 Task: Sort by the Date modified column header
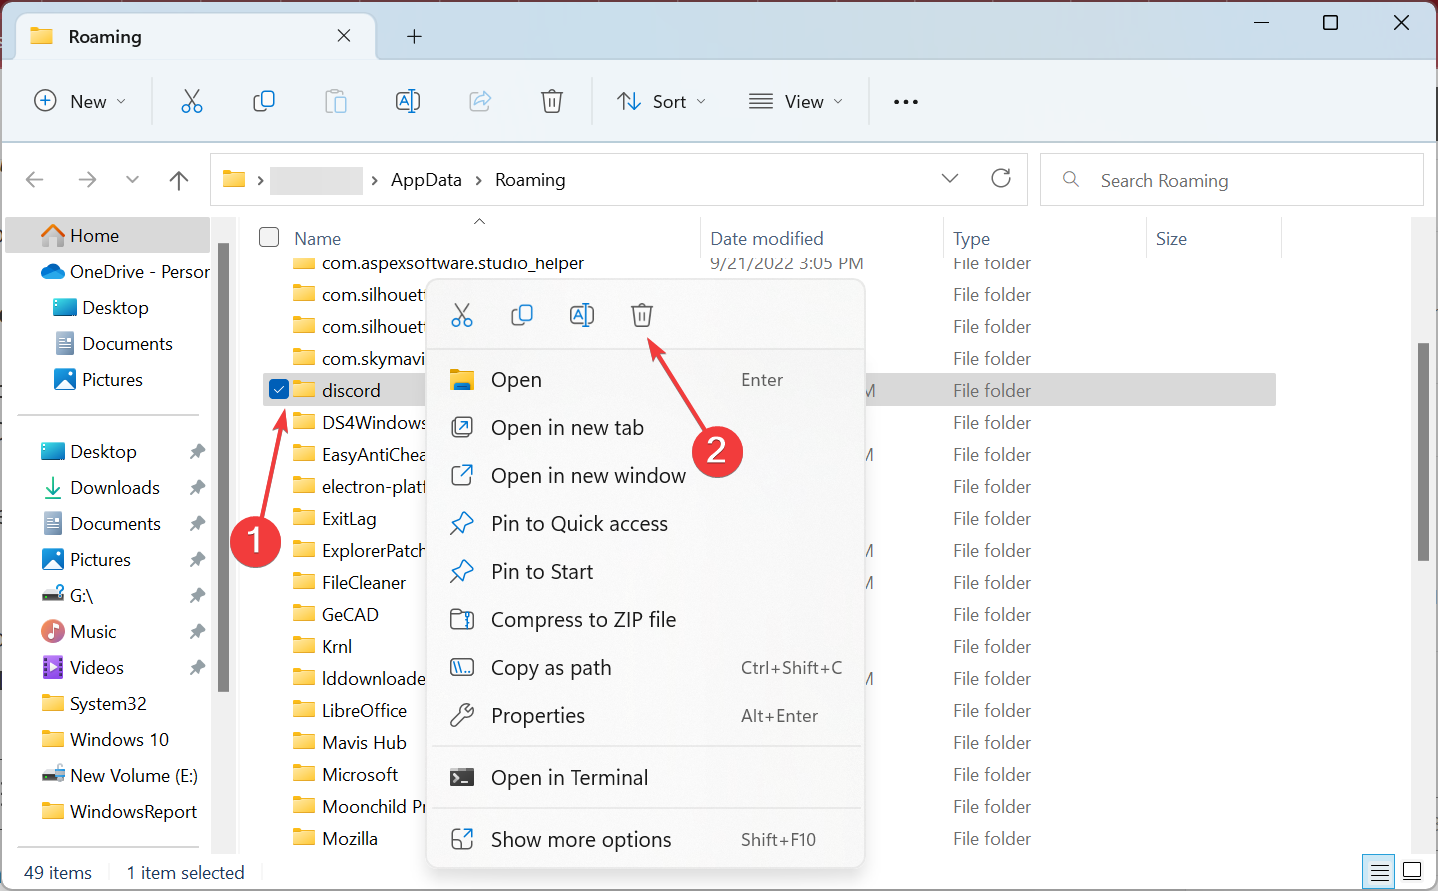pyautogui.click(x=767, y=239)
